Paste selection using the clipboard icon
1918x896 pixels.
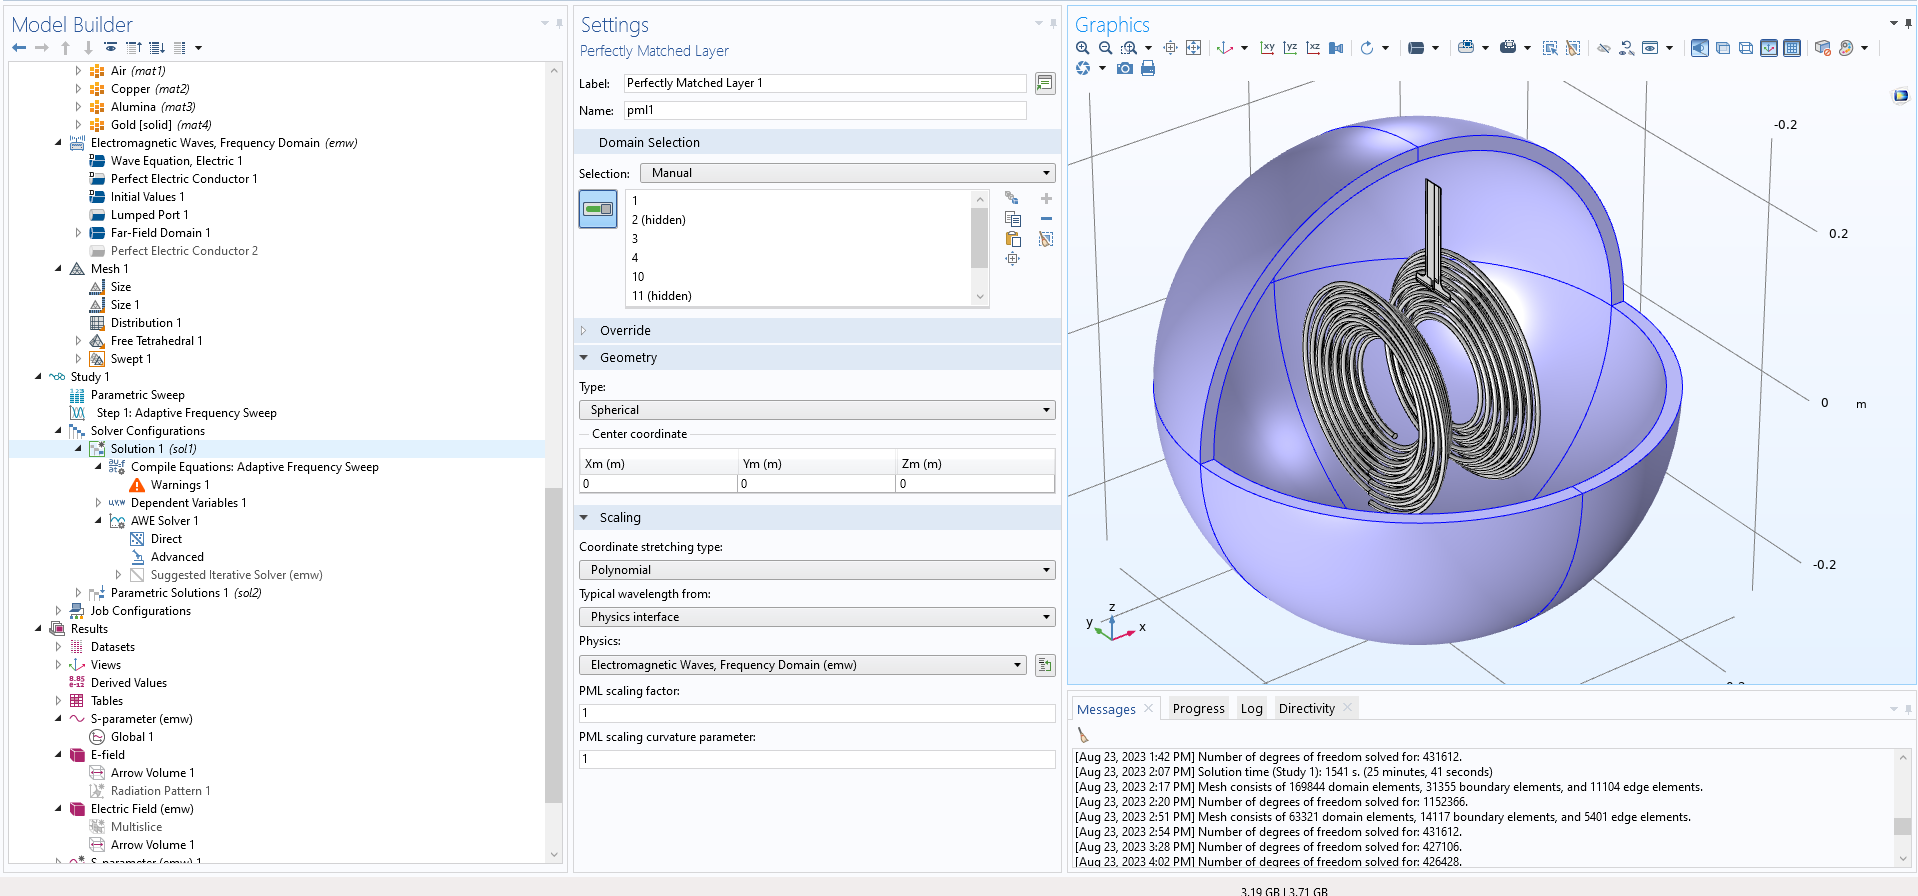coord(1013,239)
